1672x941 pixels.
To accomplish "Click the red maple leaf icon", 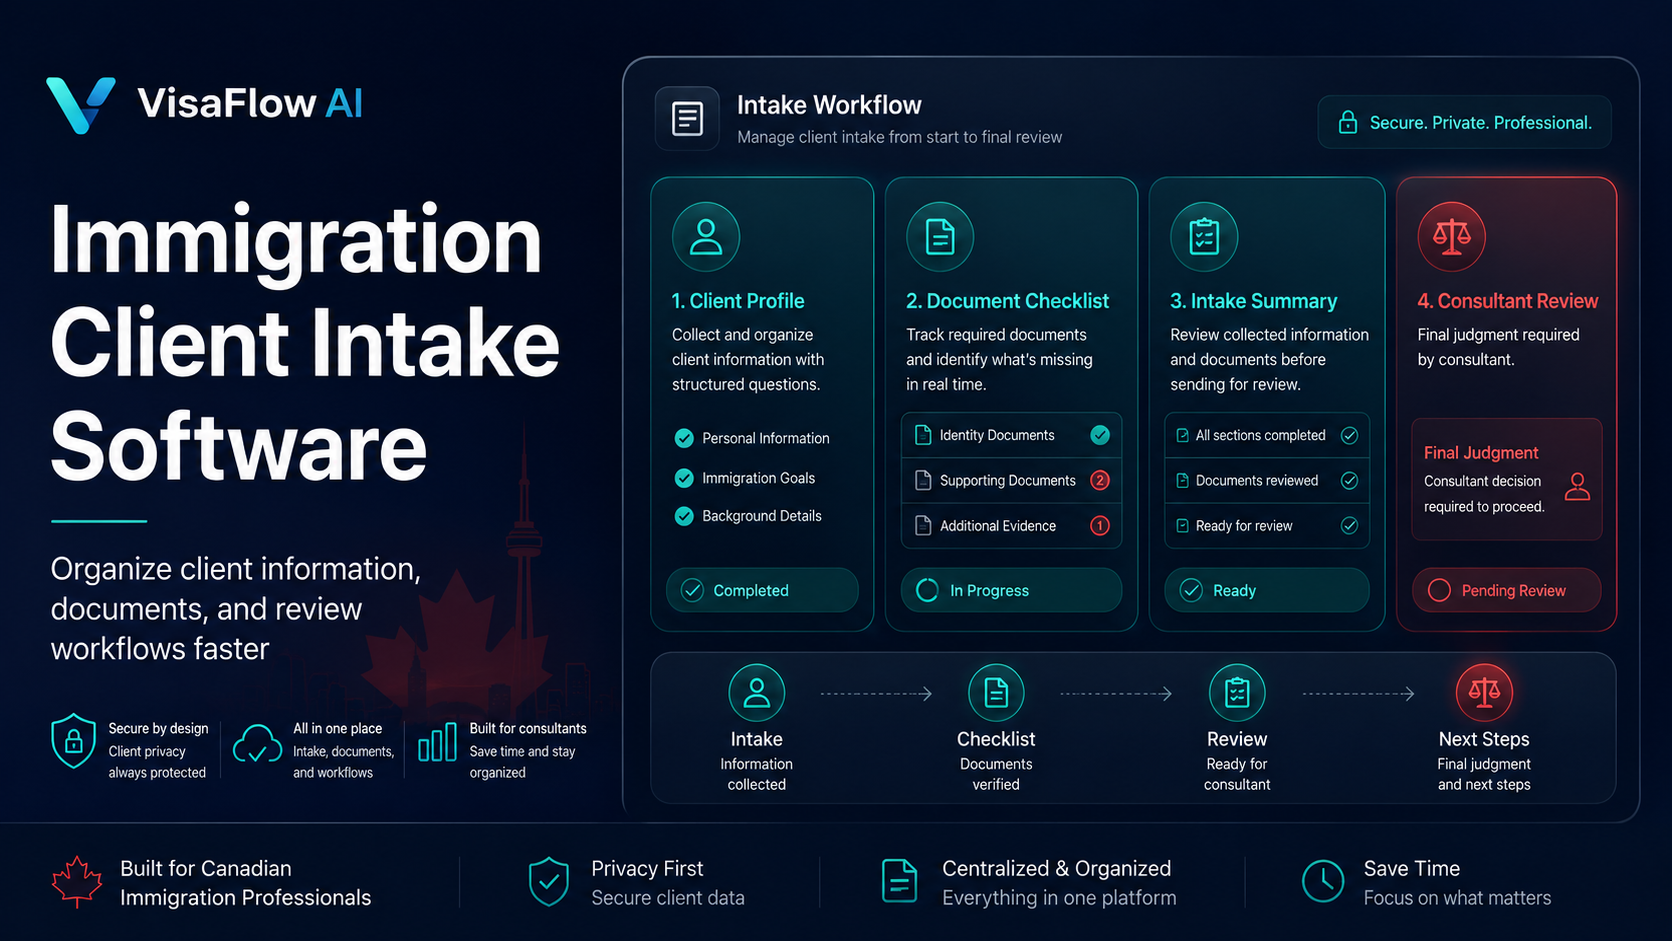I will click(x=77, y=882).
